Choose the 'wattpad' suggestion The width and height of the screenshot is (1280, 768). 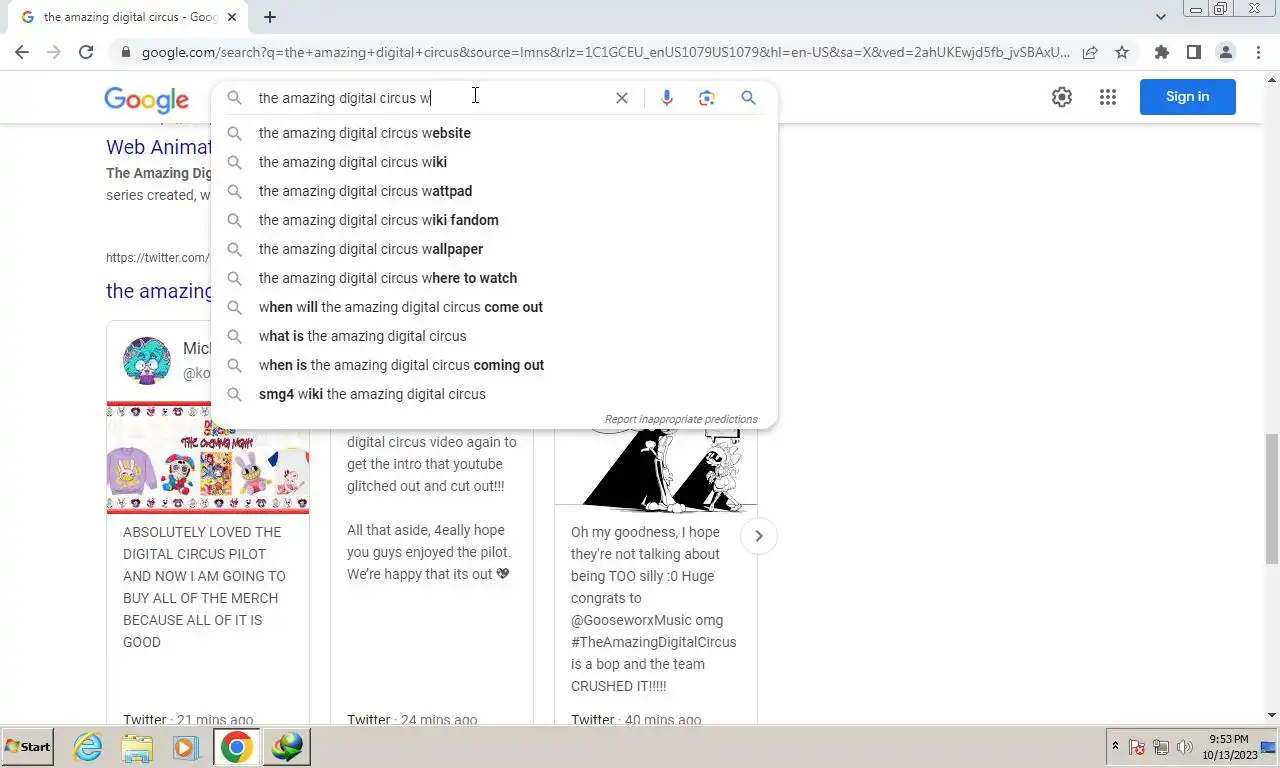494,191
